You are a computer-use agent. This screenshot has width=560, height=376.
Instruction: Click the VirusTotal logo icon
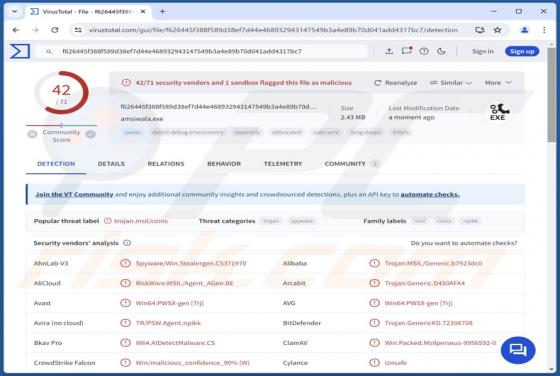20,51
